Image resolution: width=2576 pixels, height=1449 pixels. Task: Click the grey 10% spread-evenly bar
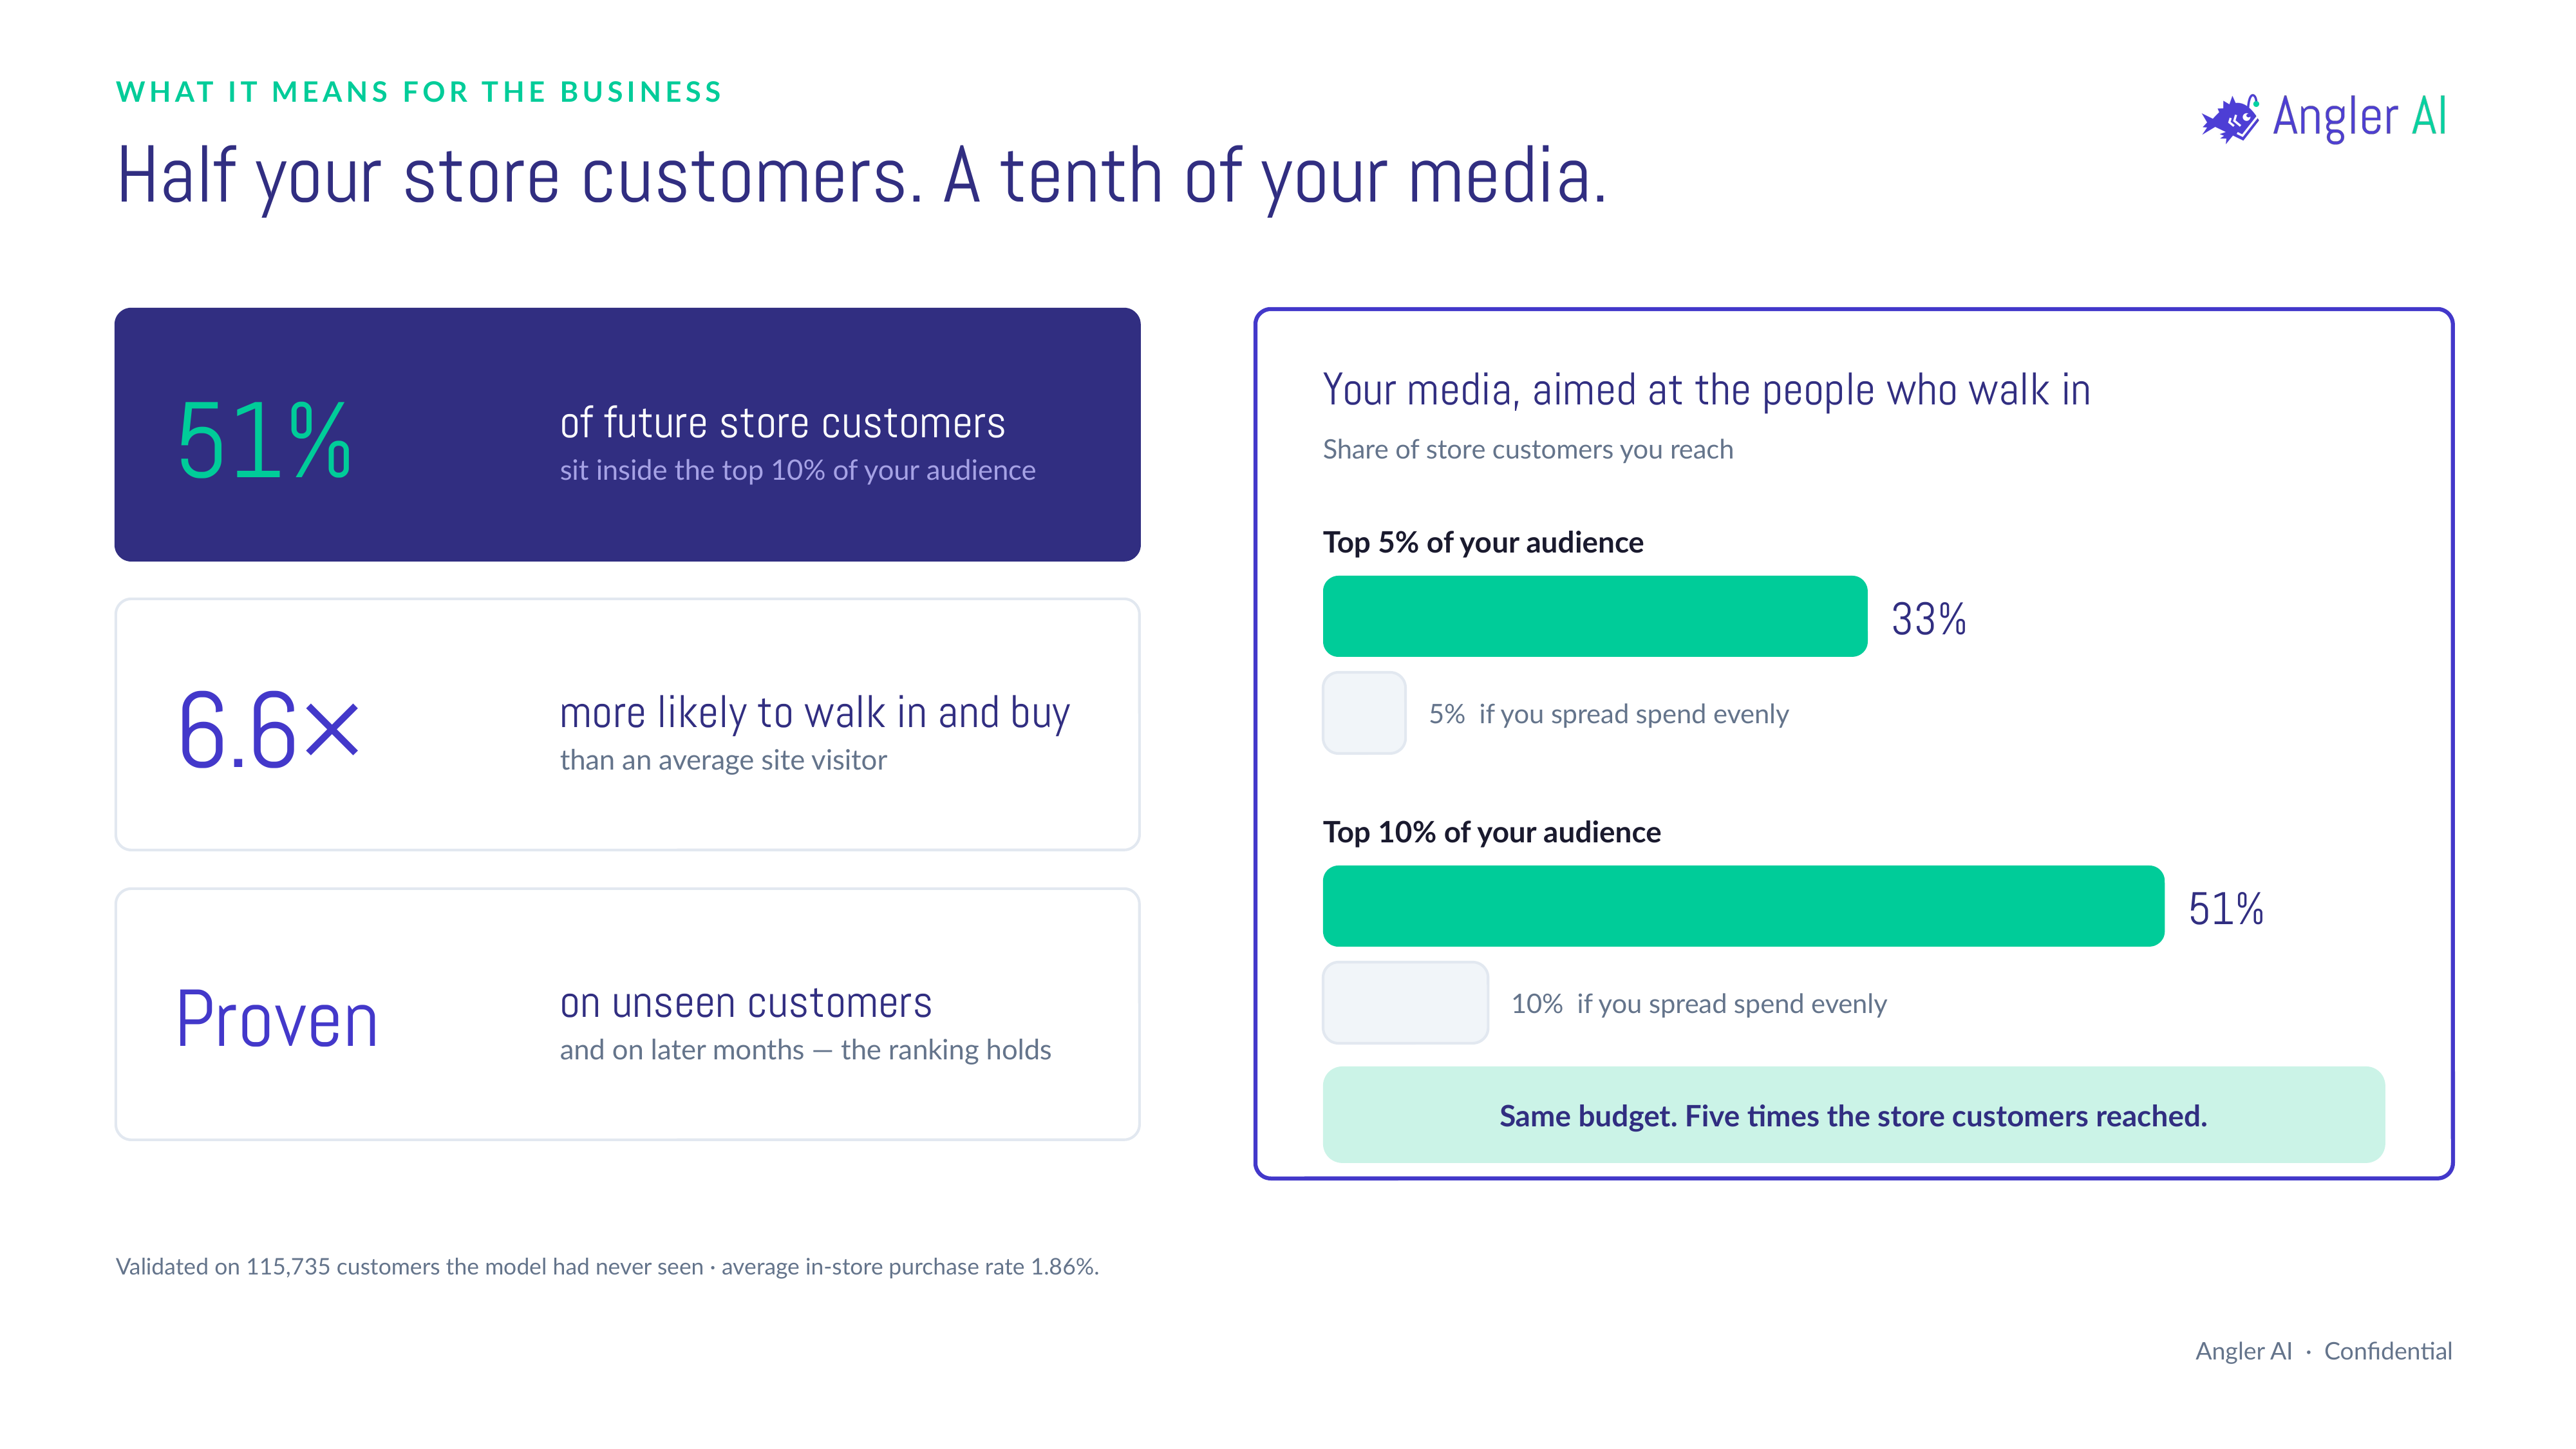(1405, 1003)
